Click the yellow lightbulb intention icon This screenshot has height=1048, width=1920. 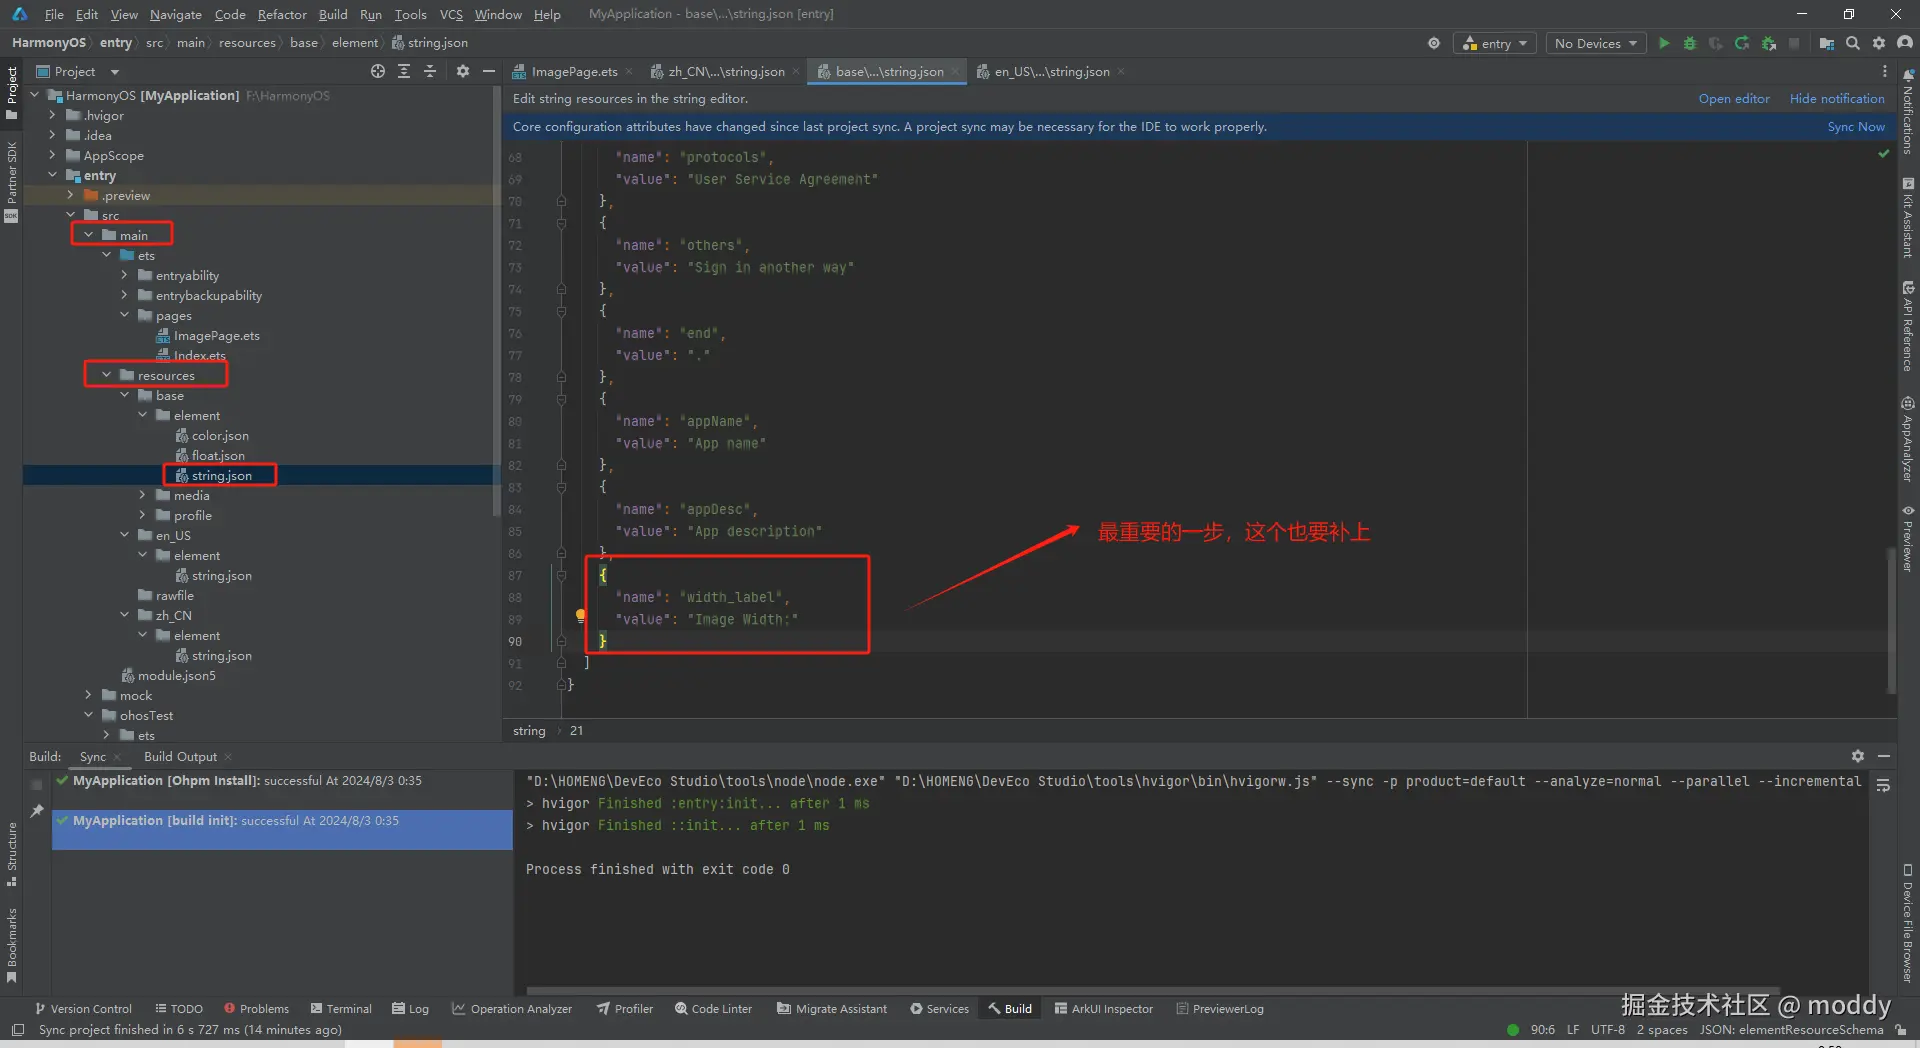point(581,616)
